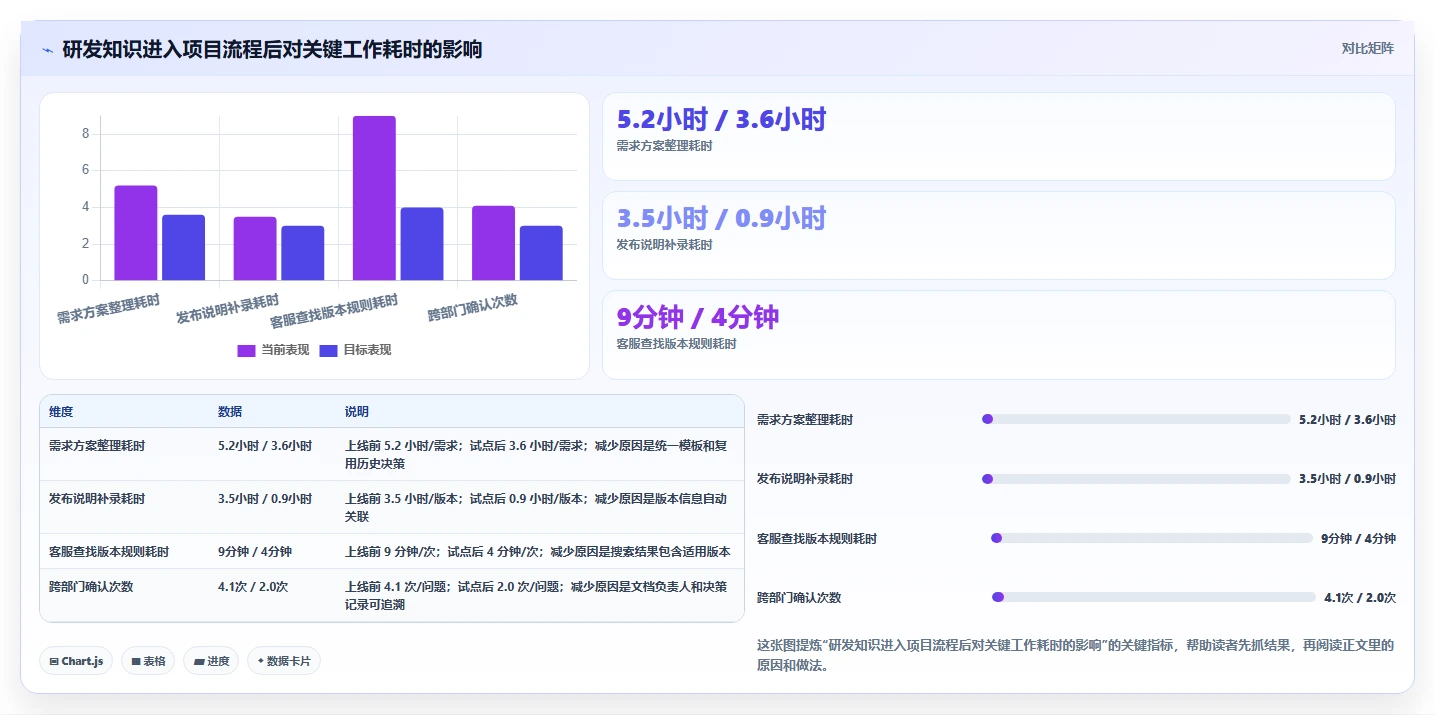The height and width of the screenshot is (715, 1435).
Task: Click the 进度 chip icon
Action: pos(199,662)
